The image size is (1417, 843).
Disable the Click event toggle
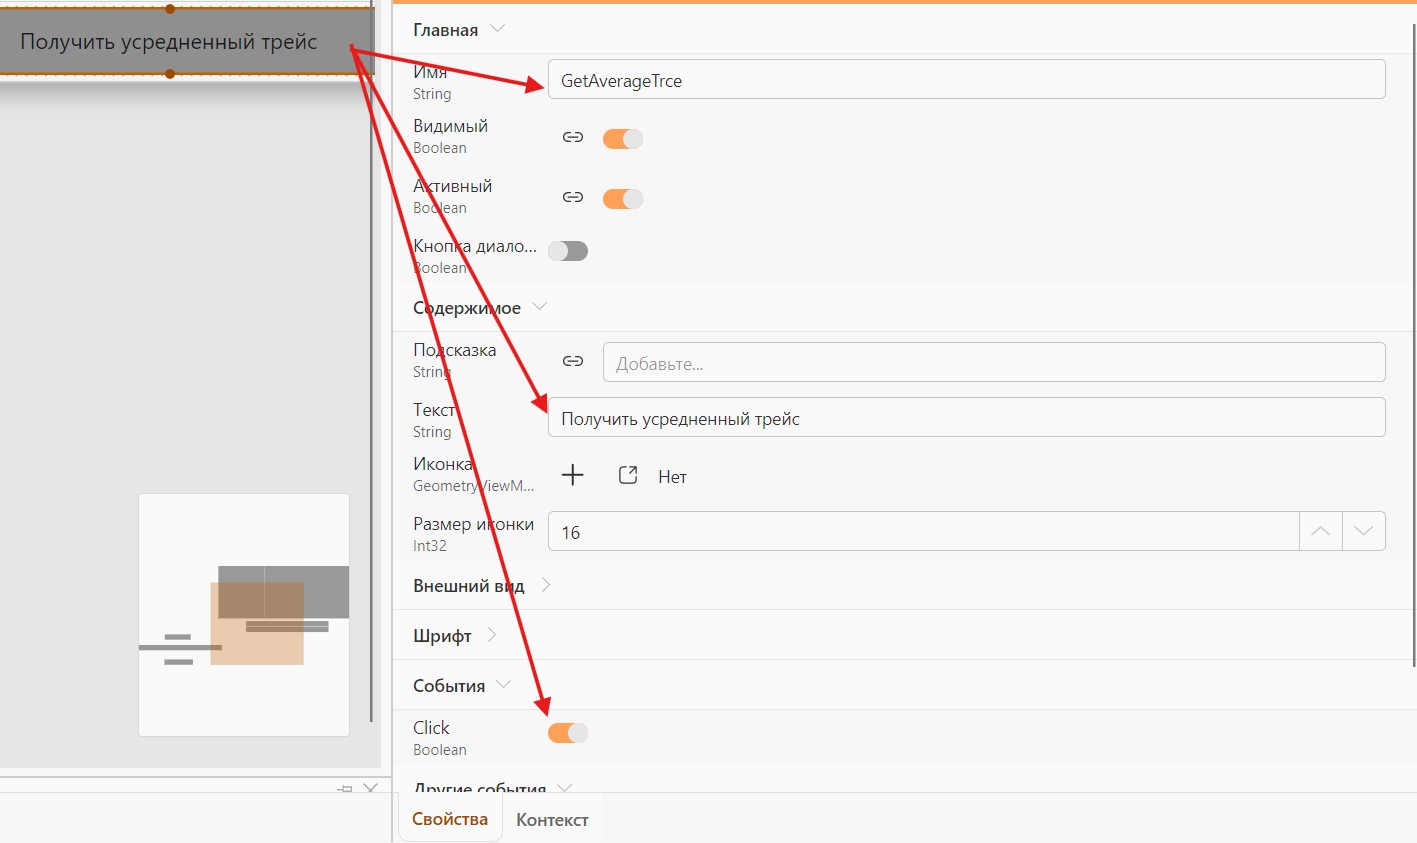click(567, 733)
